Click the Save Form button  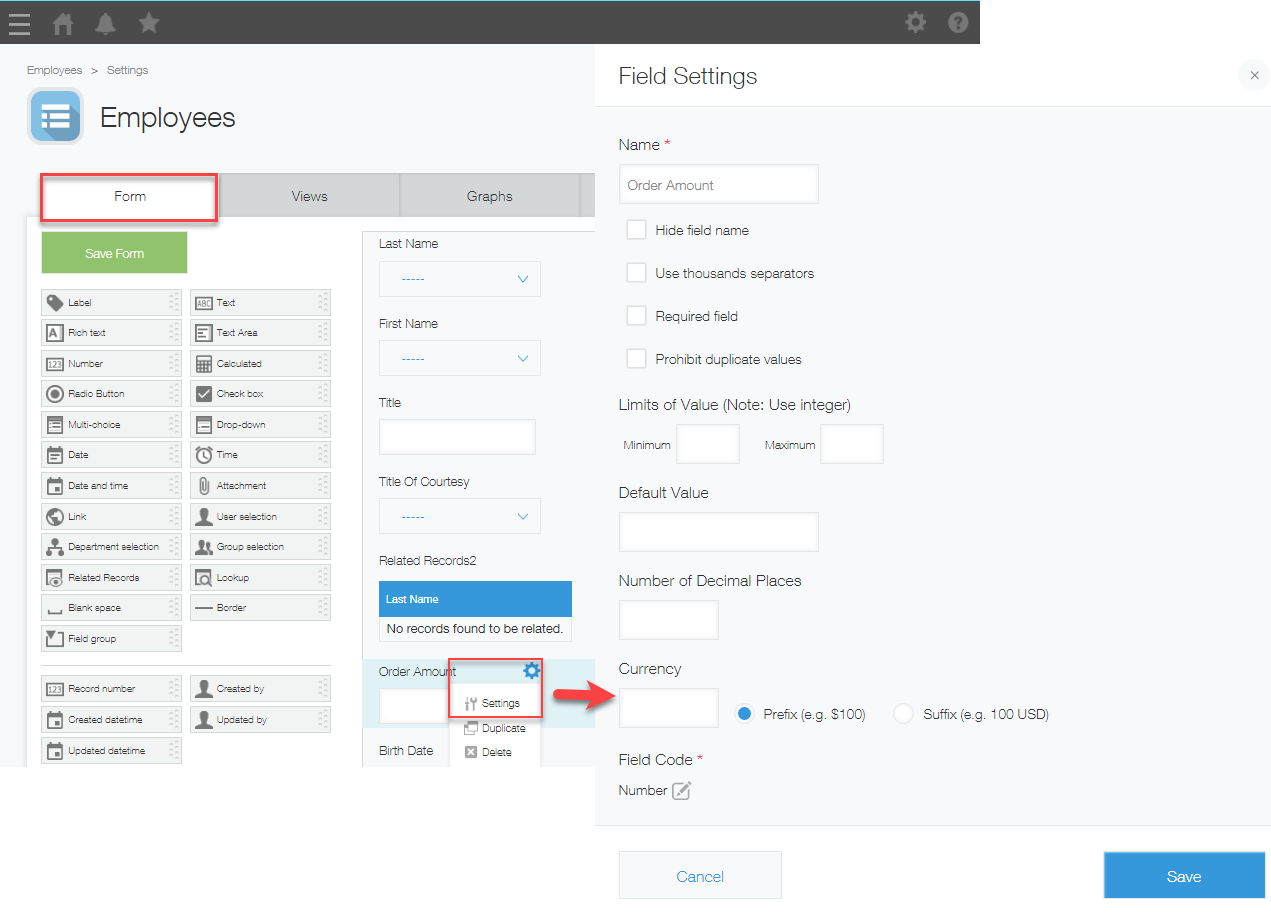(x=114, y=253)
